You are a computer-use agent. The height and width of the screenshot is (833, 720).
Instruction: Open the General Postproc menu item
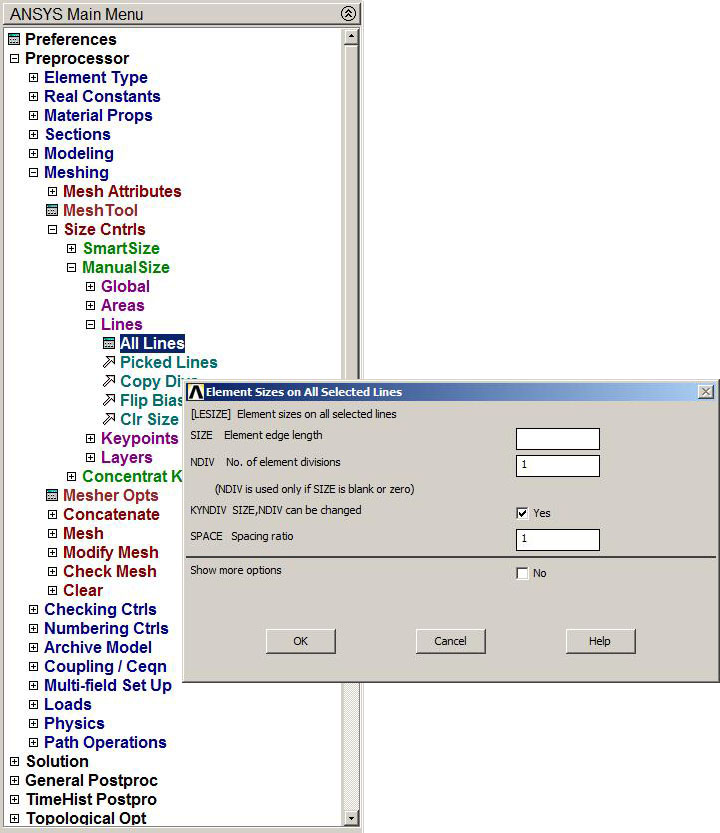91,781
